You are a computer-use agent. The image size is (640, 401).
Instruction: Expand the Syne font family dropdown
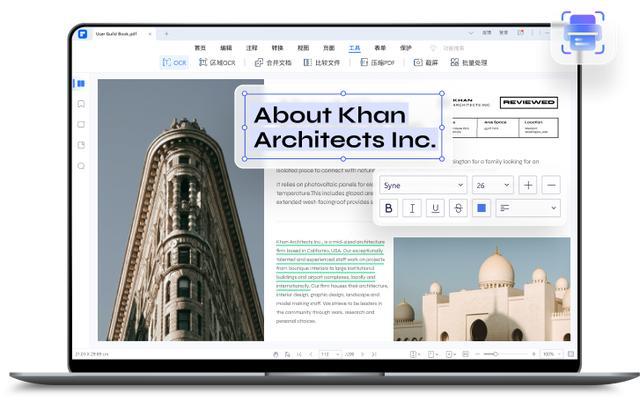click(423, 185)
